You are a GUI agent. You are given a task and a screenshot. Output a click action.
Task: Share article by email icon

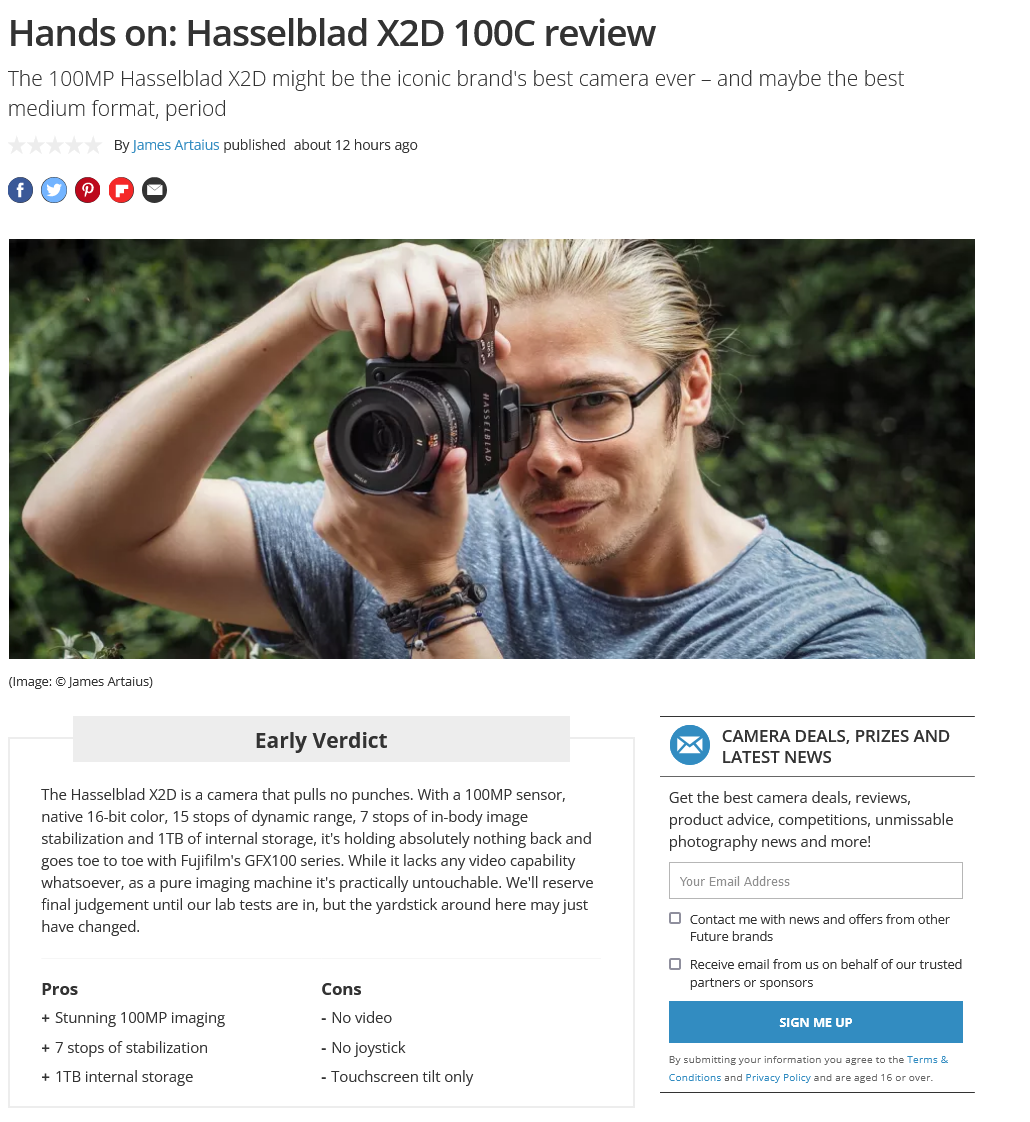coord(155,190)
